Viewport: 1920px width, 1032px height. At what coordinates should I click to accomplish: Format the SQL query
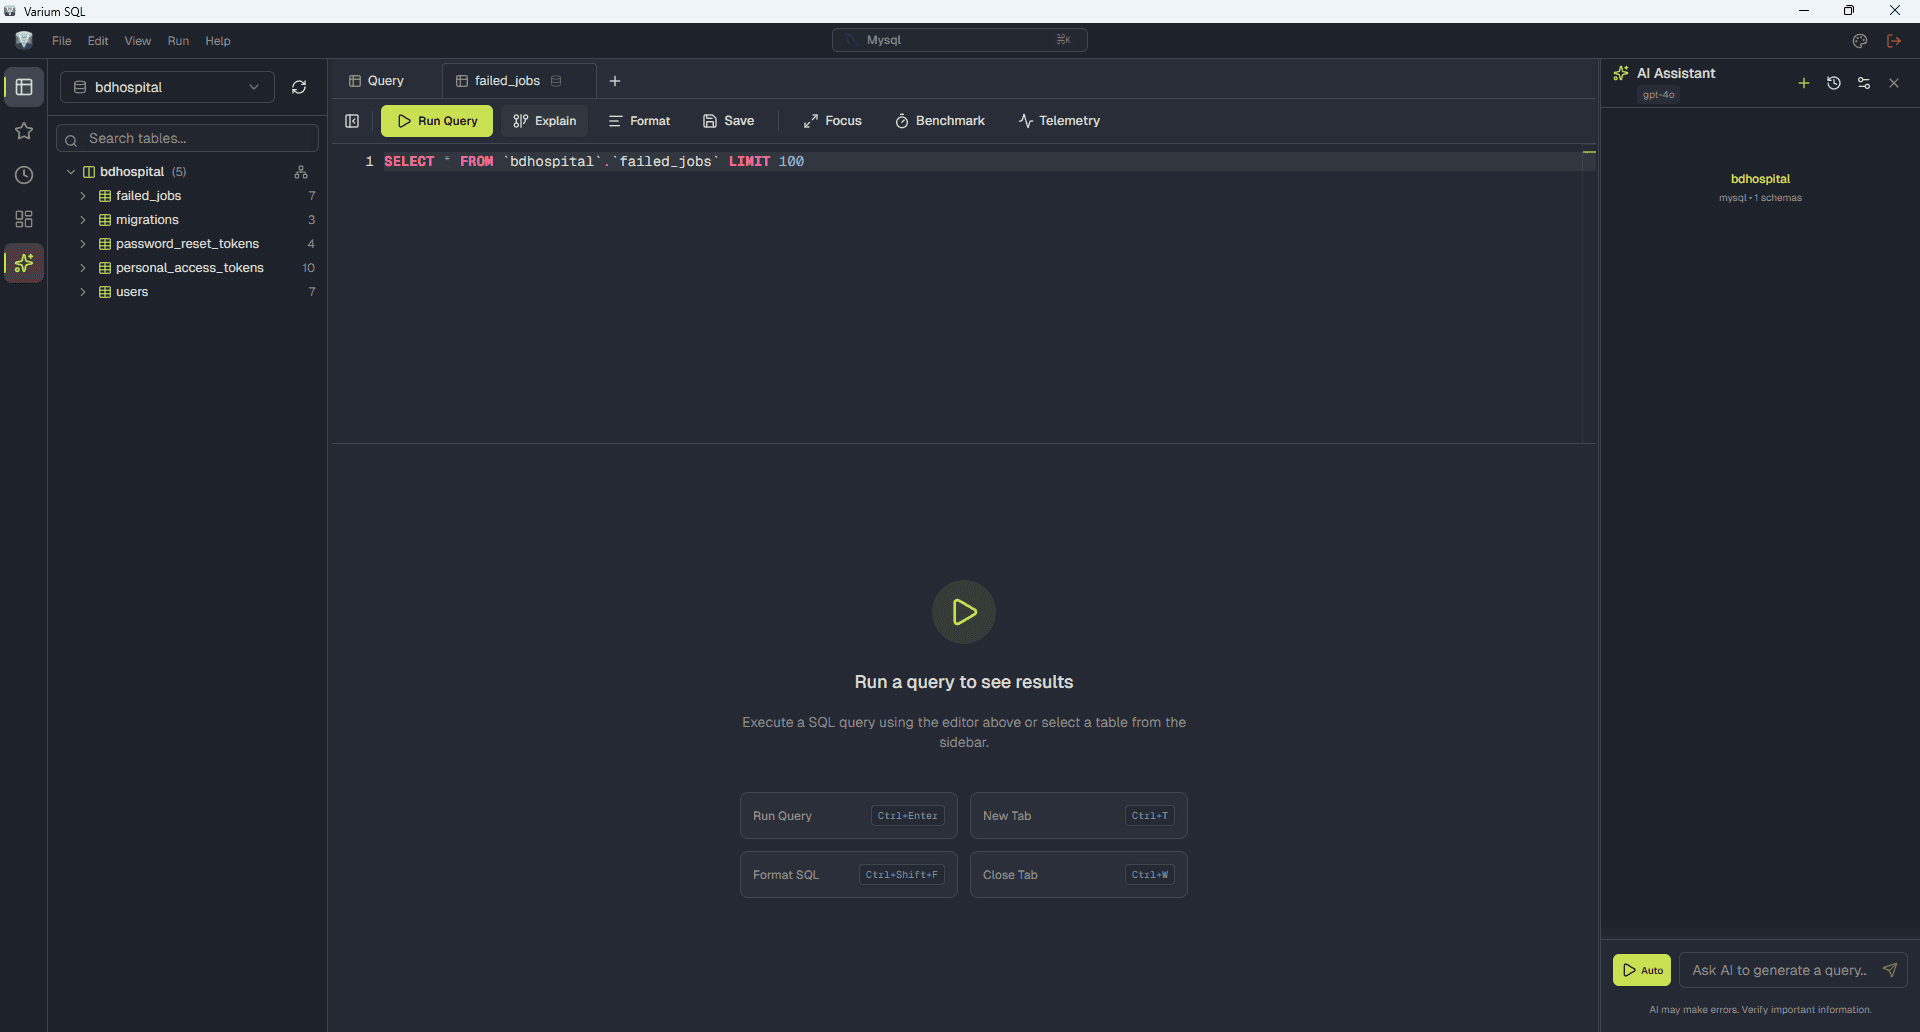pyautogui.click(x=639, y=120)
